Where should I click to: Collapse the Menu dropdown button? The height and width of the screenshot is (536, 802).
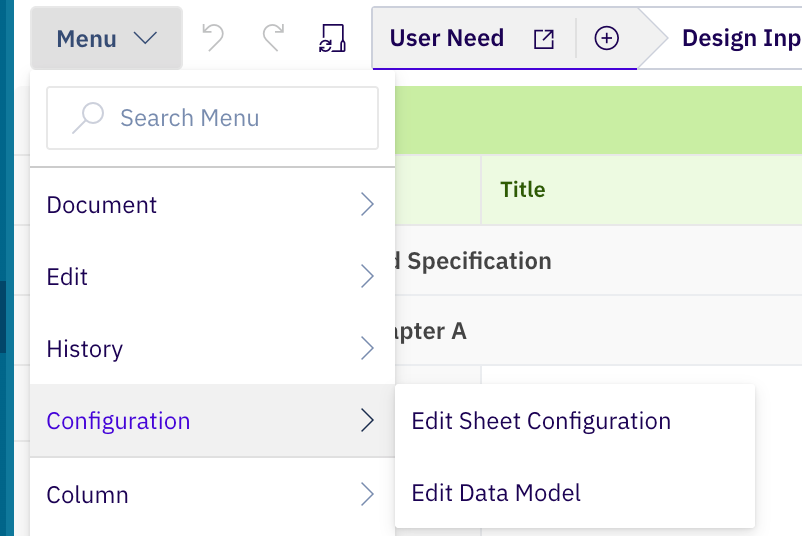(106, 39)
